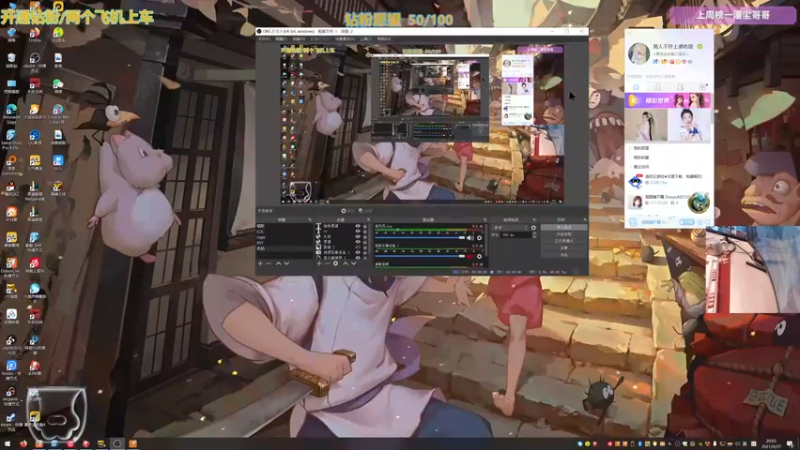Open transition properties gear in OBS
The height and width of the screenshot is (450, 800).
[x=534, y=228]
